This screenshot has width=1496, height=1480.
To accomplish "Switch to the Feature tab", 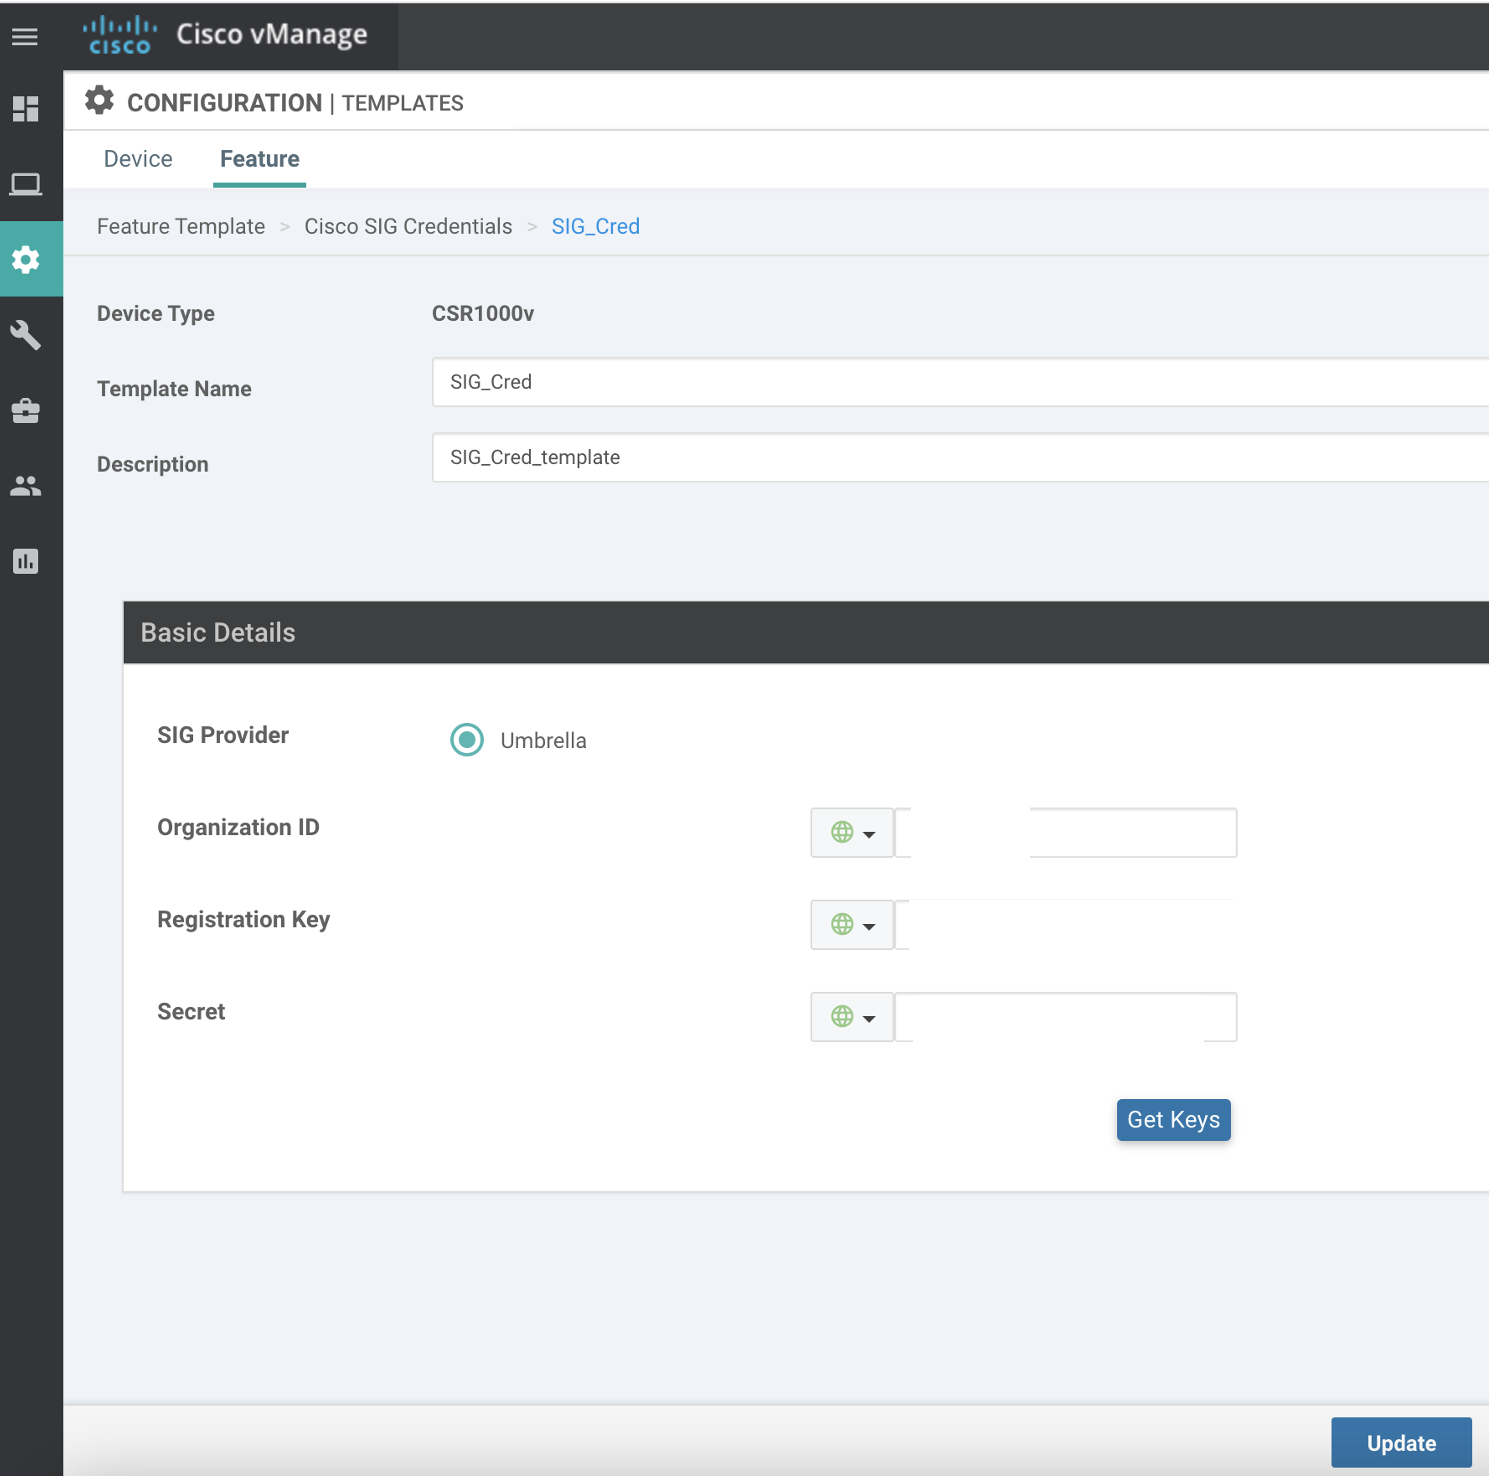I will (x=260, y=159).
